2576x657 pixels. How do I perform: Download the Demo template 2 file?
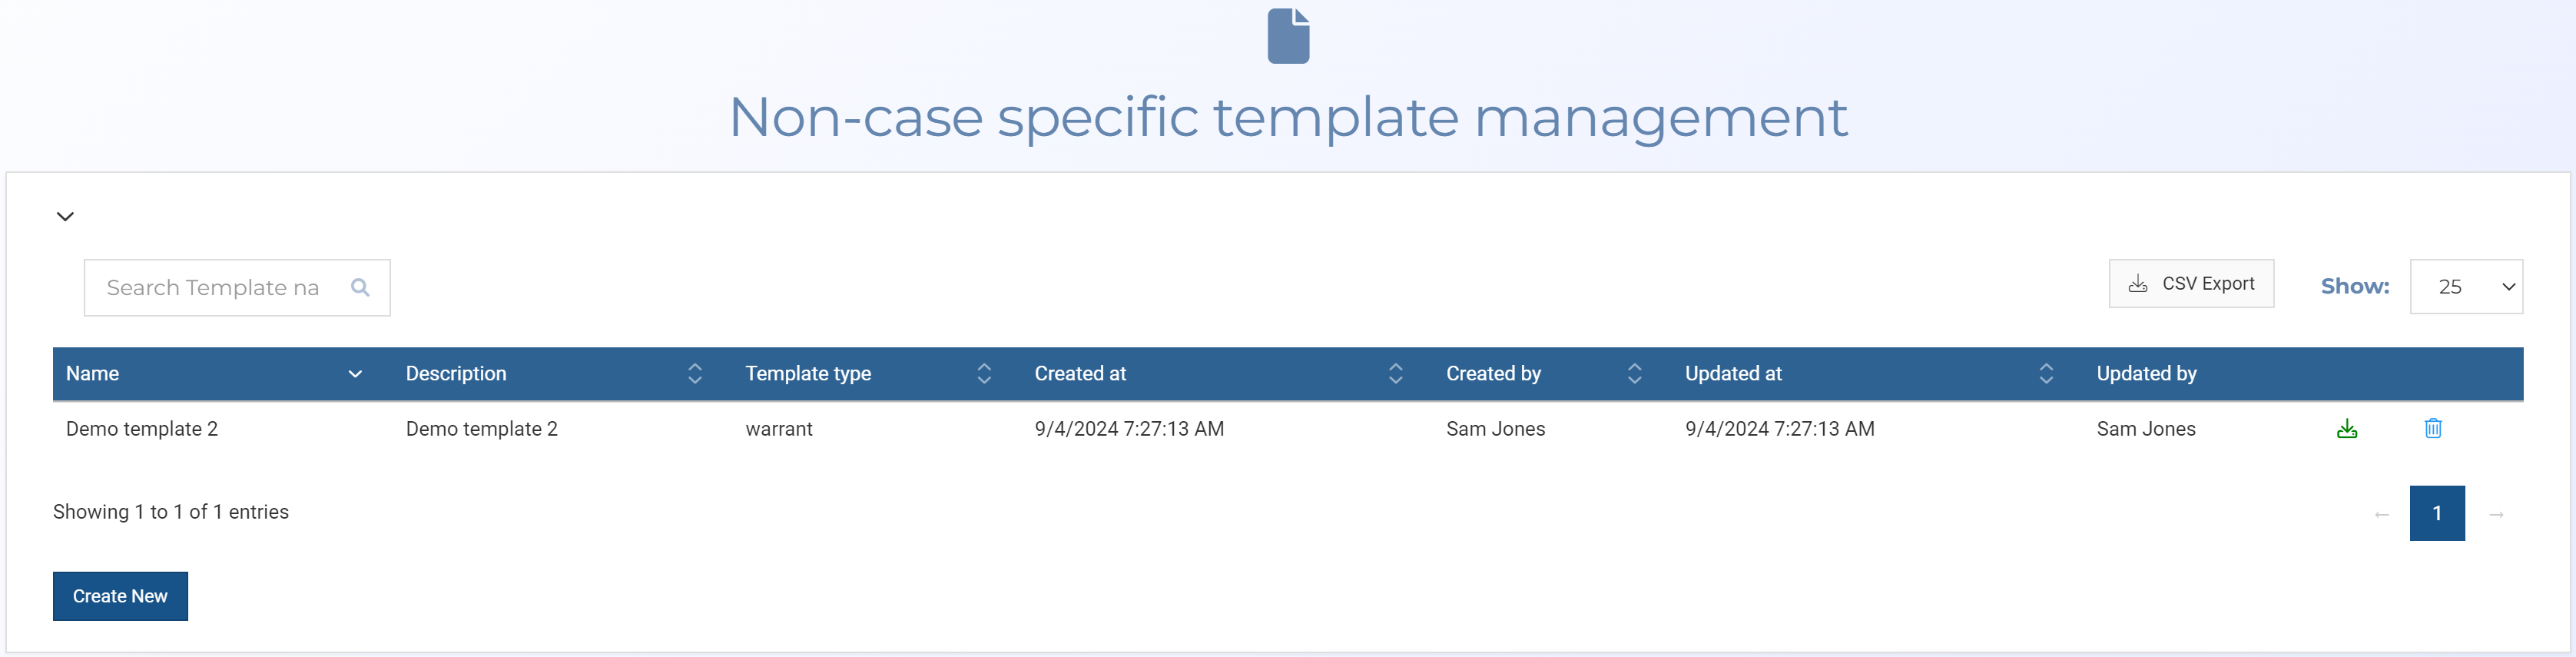[2346, 429]
